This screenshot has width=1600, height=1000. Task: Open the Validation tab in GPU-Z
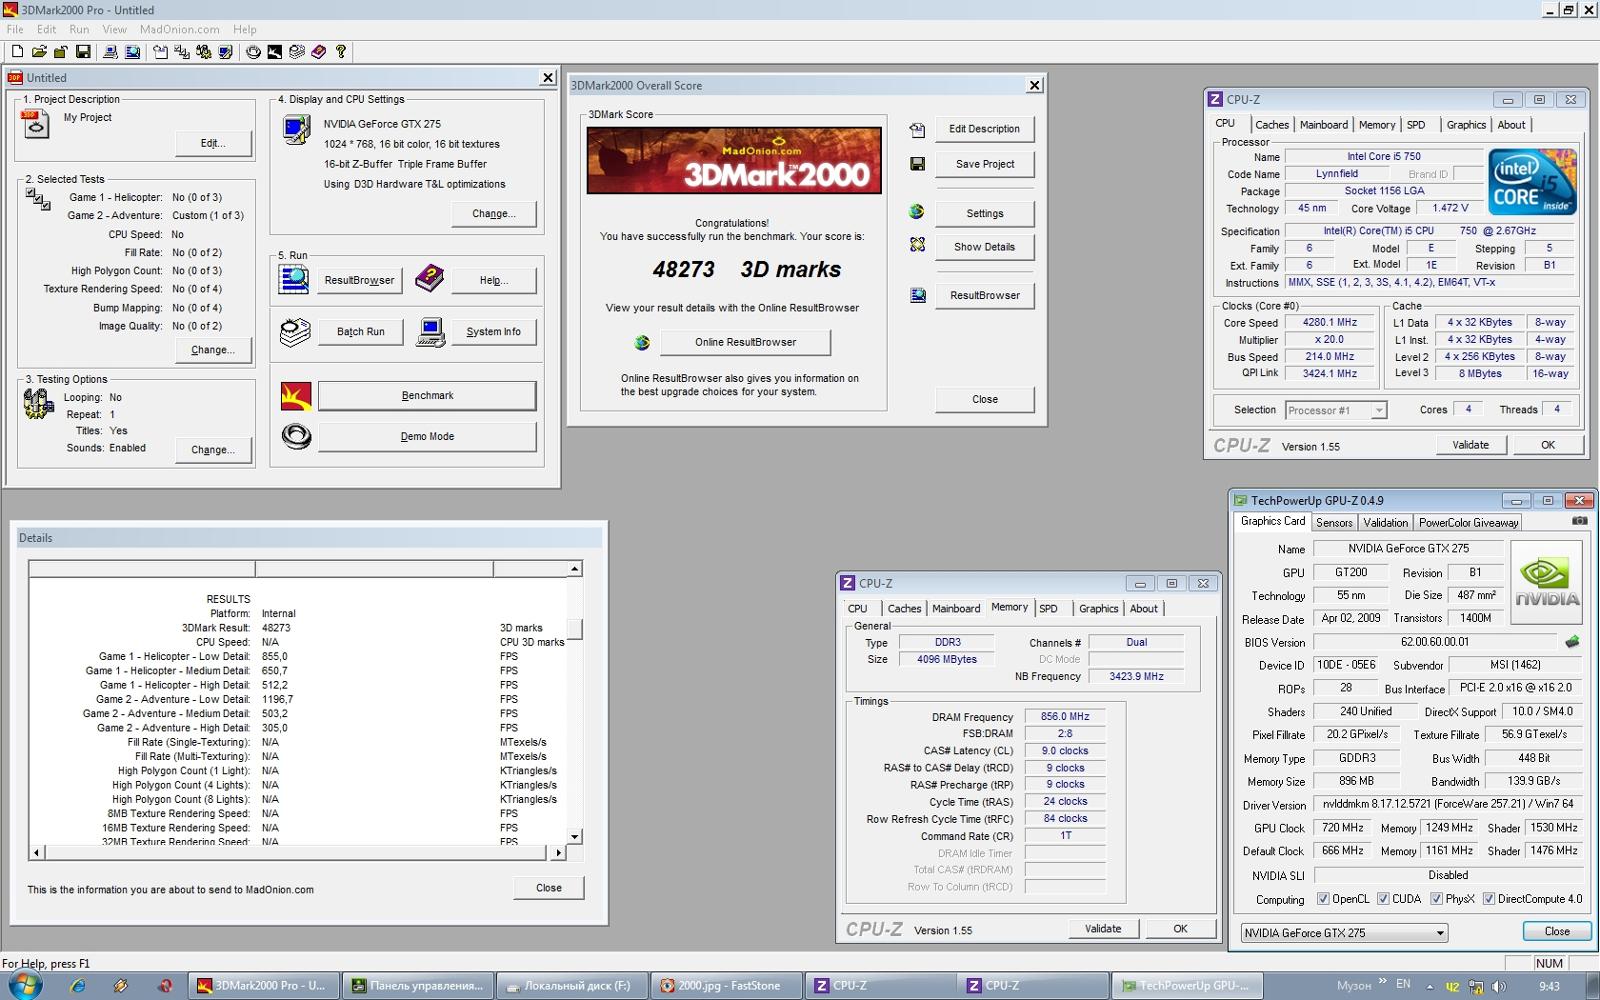point(1385,522)
